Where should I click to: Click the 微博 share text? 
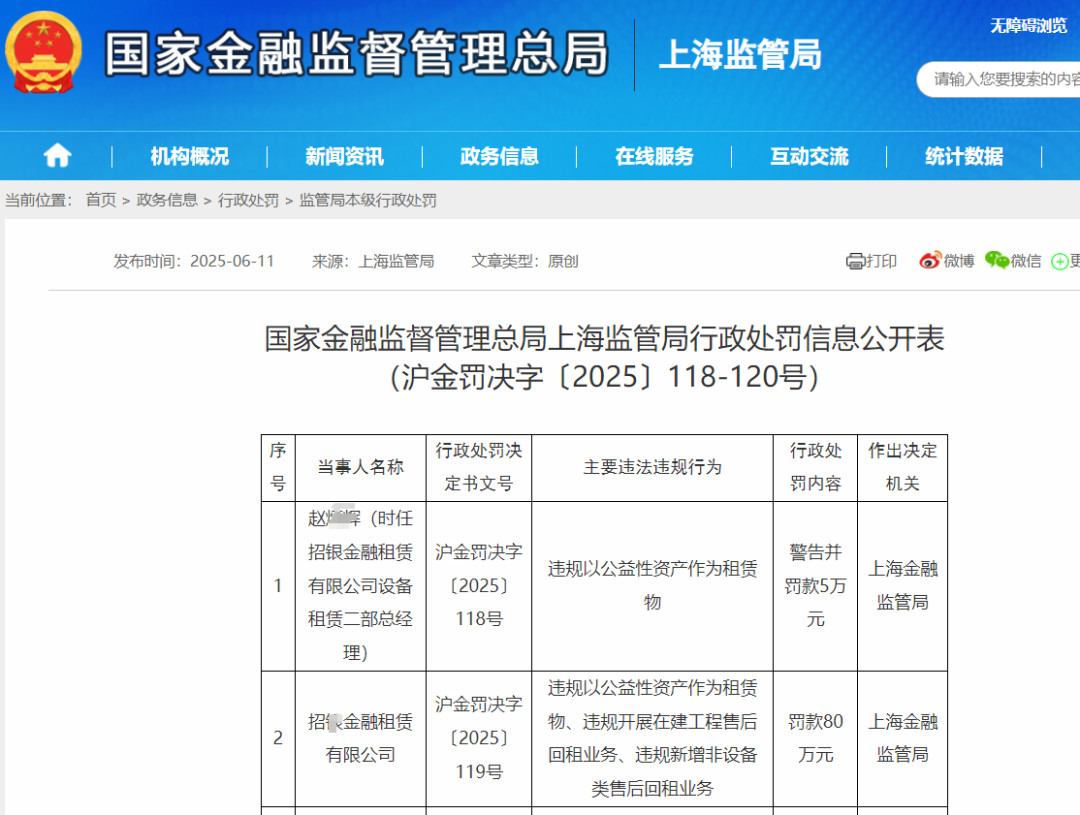959,261
